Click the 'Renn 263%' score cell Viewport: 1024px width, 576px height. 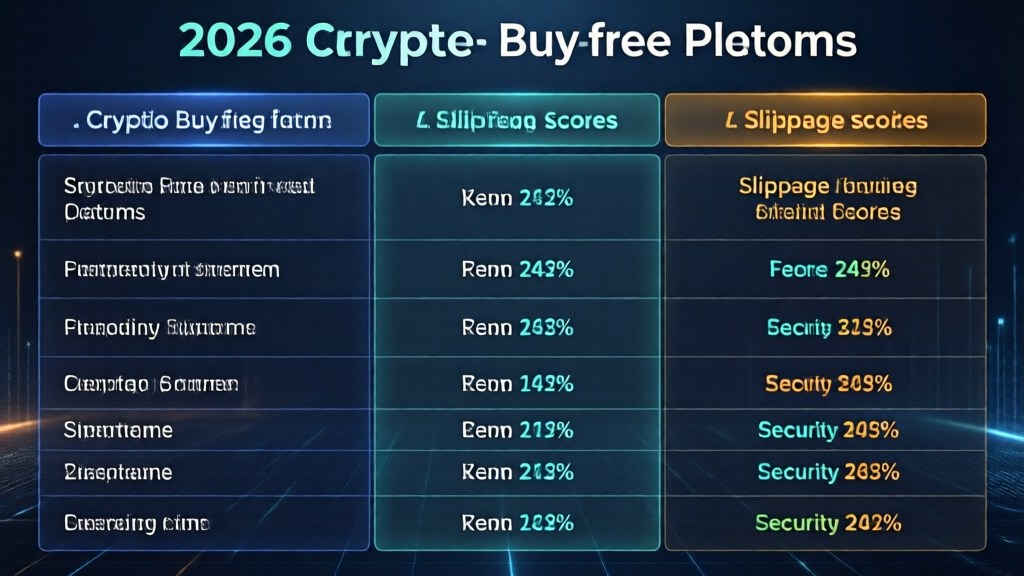point(517,327)
